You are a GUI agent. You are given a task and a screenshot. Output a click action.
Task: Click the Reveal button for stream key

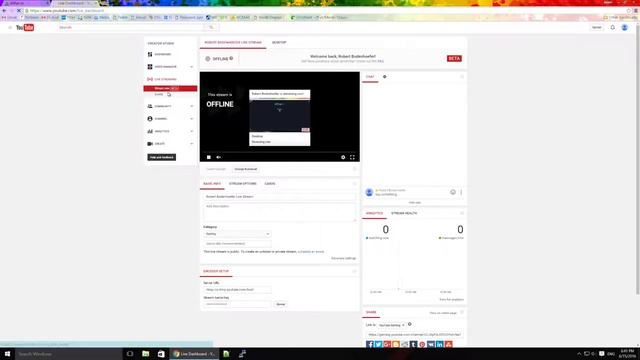pyautogui.click(x=281, y=304)
